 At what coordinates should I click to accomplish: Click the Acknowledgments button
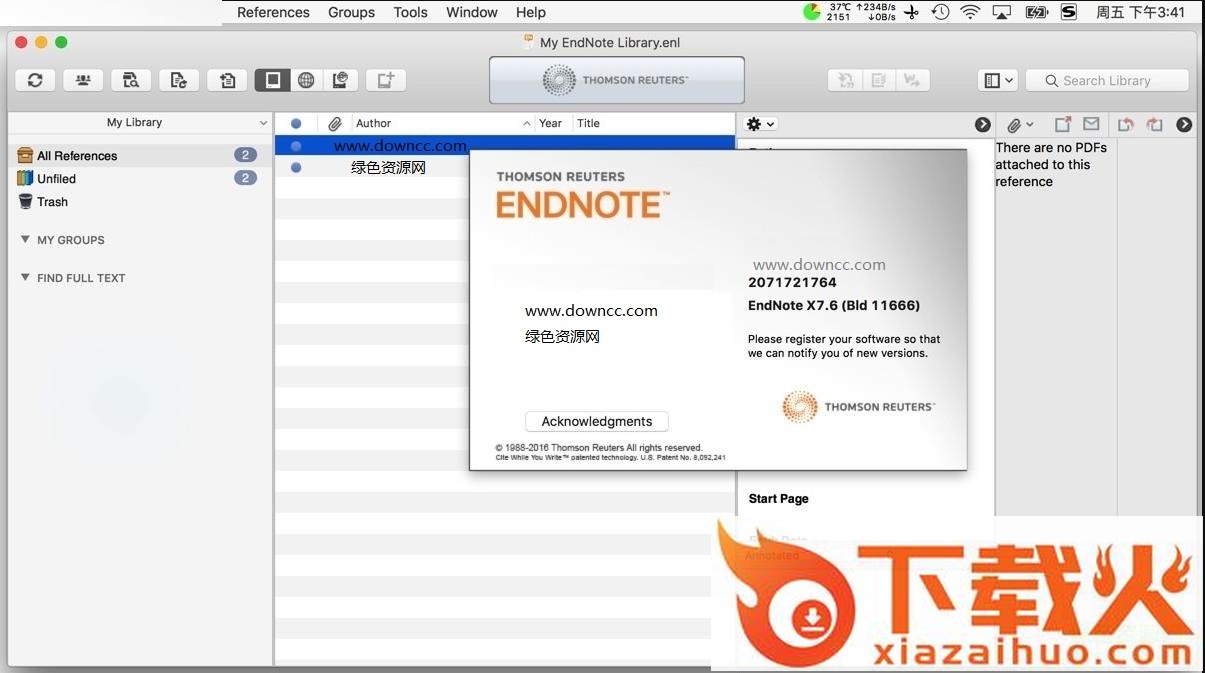point(597,421)
